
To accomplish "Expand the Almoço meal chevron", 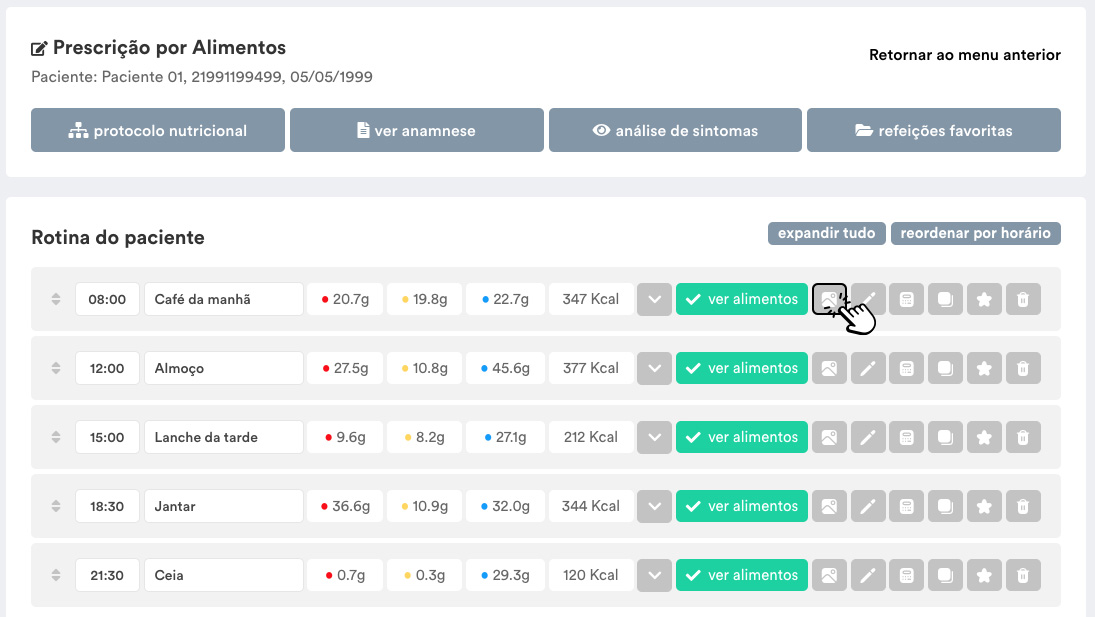I will coord(654,368).
